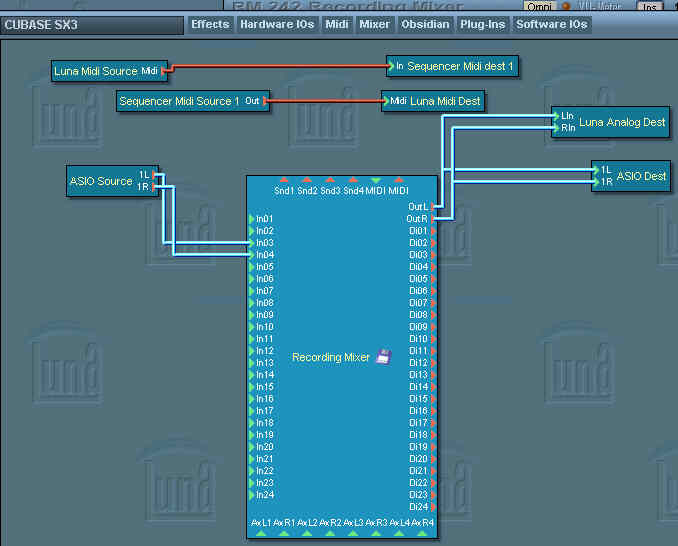
Task: Select the Sequencer Midi dest 1 module
Action: (452, 66)
